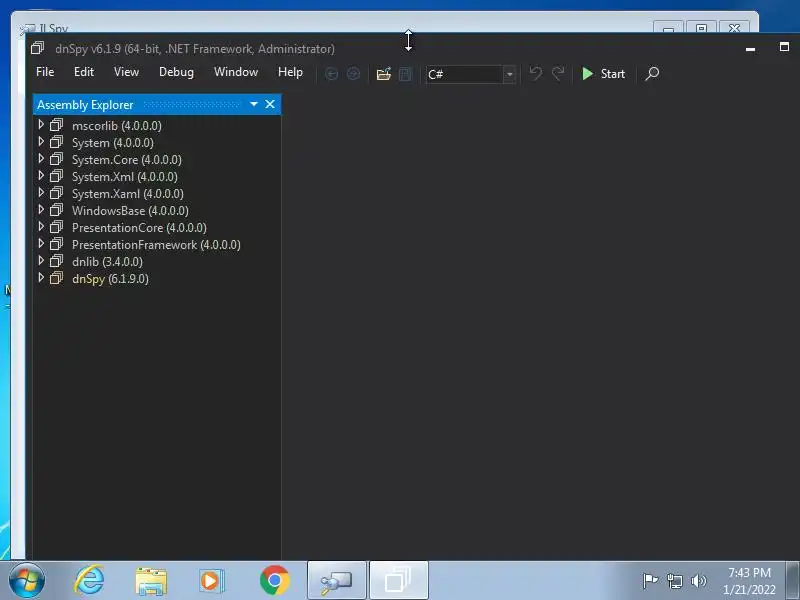
Task: Click the mscorlib assembly icon
Action: [x=56, y=125]
